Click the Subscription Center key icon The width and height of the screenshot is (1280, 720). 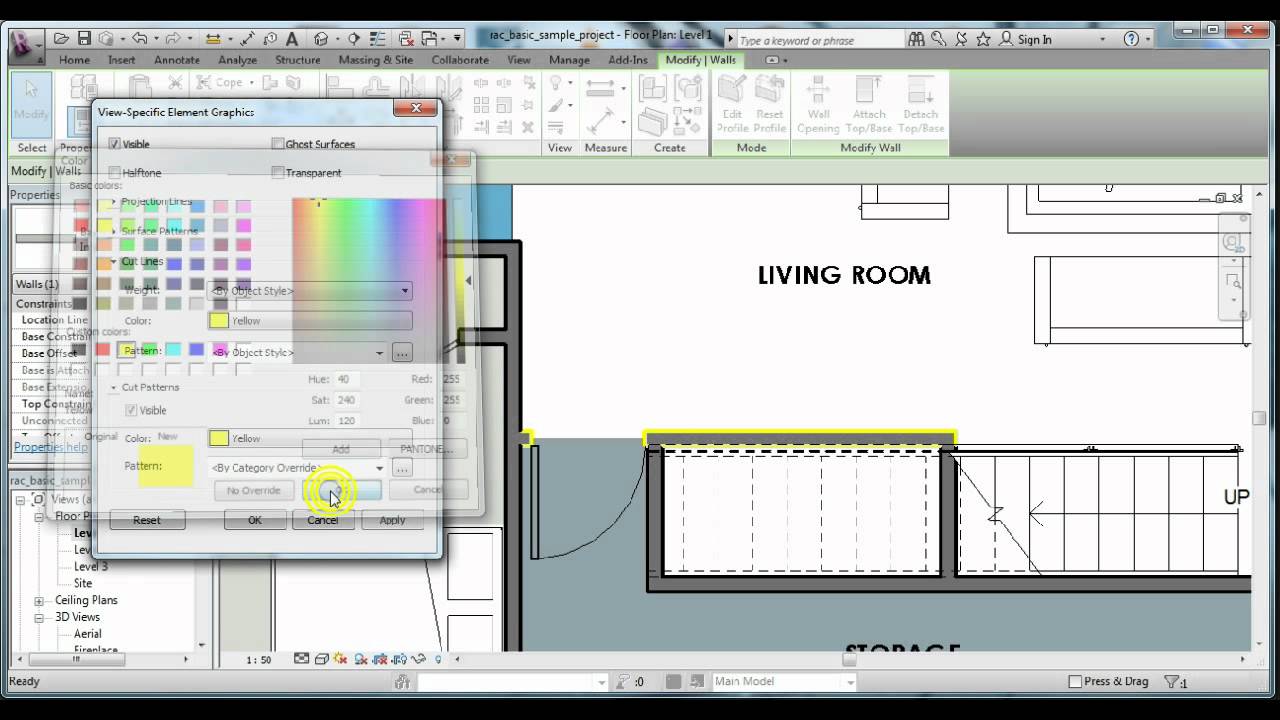(x=940, y=39)
